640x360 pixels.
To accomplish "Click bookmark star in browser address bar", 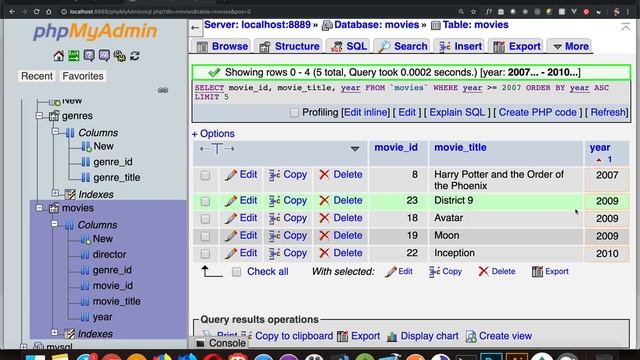I will 473,12.
